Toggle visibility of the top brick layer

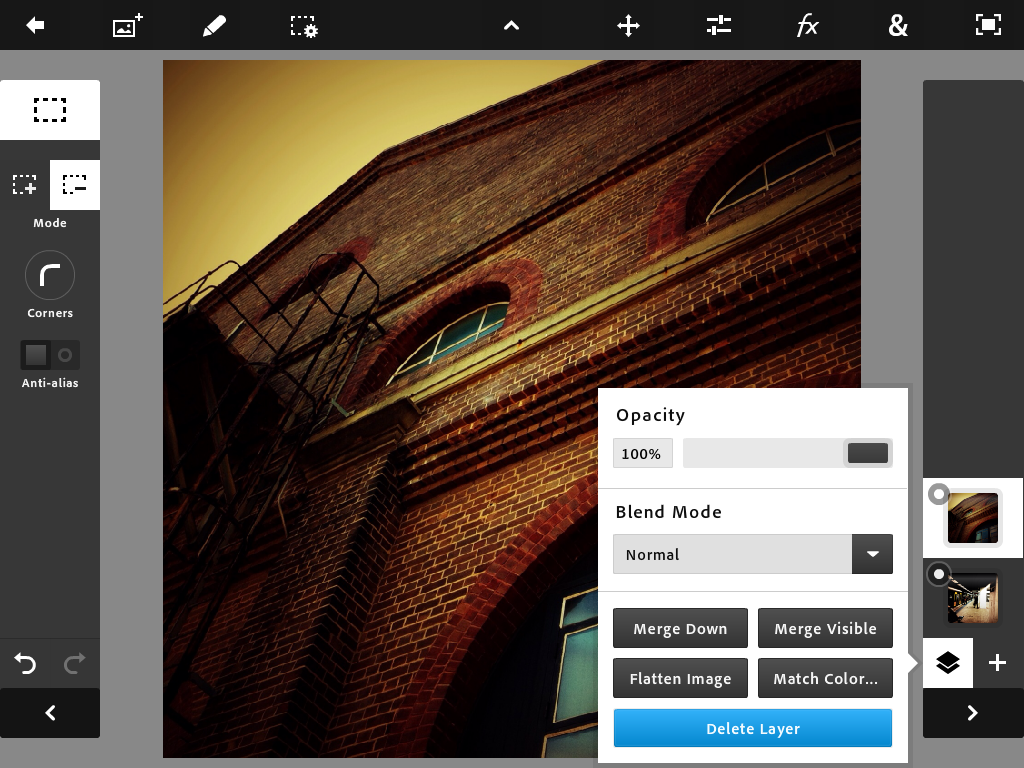(938, 494)
